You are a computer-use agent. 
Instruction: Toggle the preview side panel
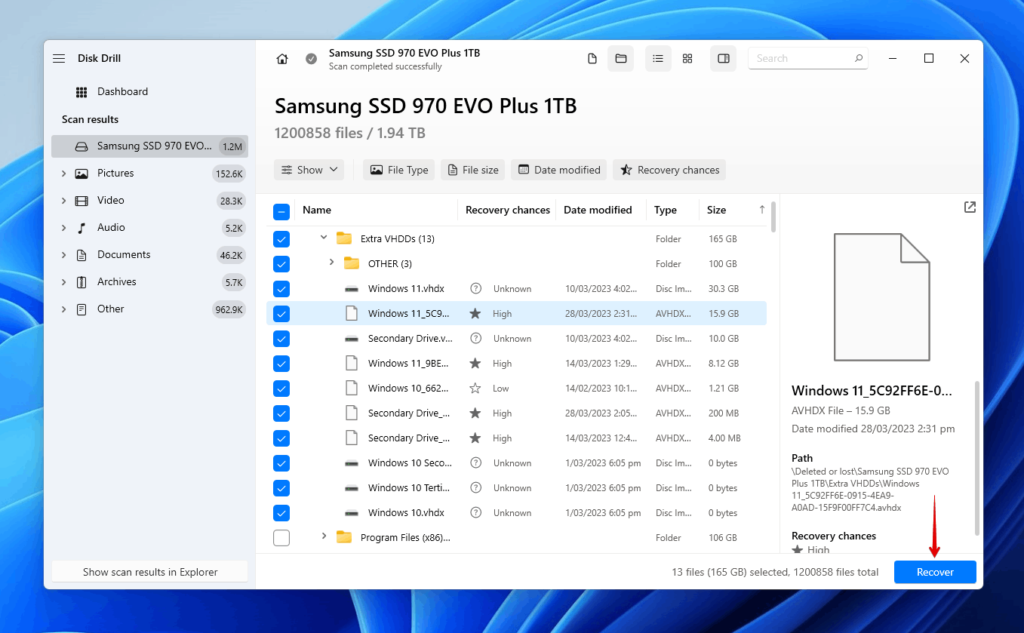tap(723, 58)
